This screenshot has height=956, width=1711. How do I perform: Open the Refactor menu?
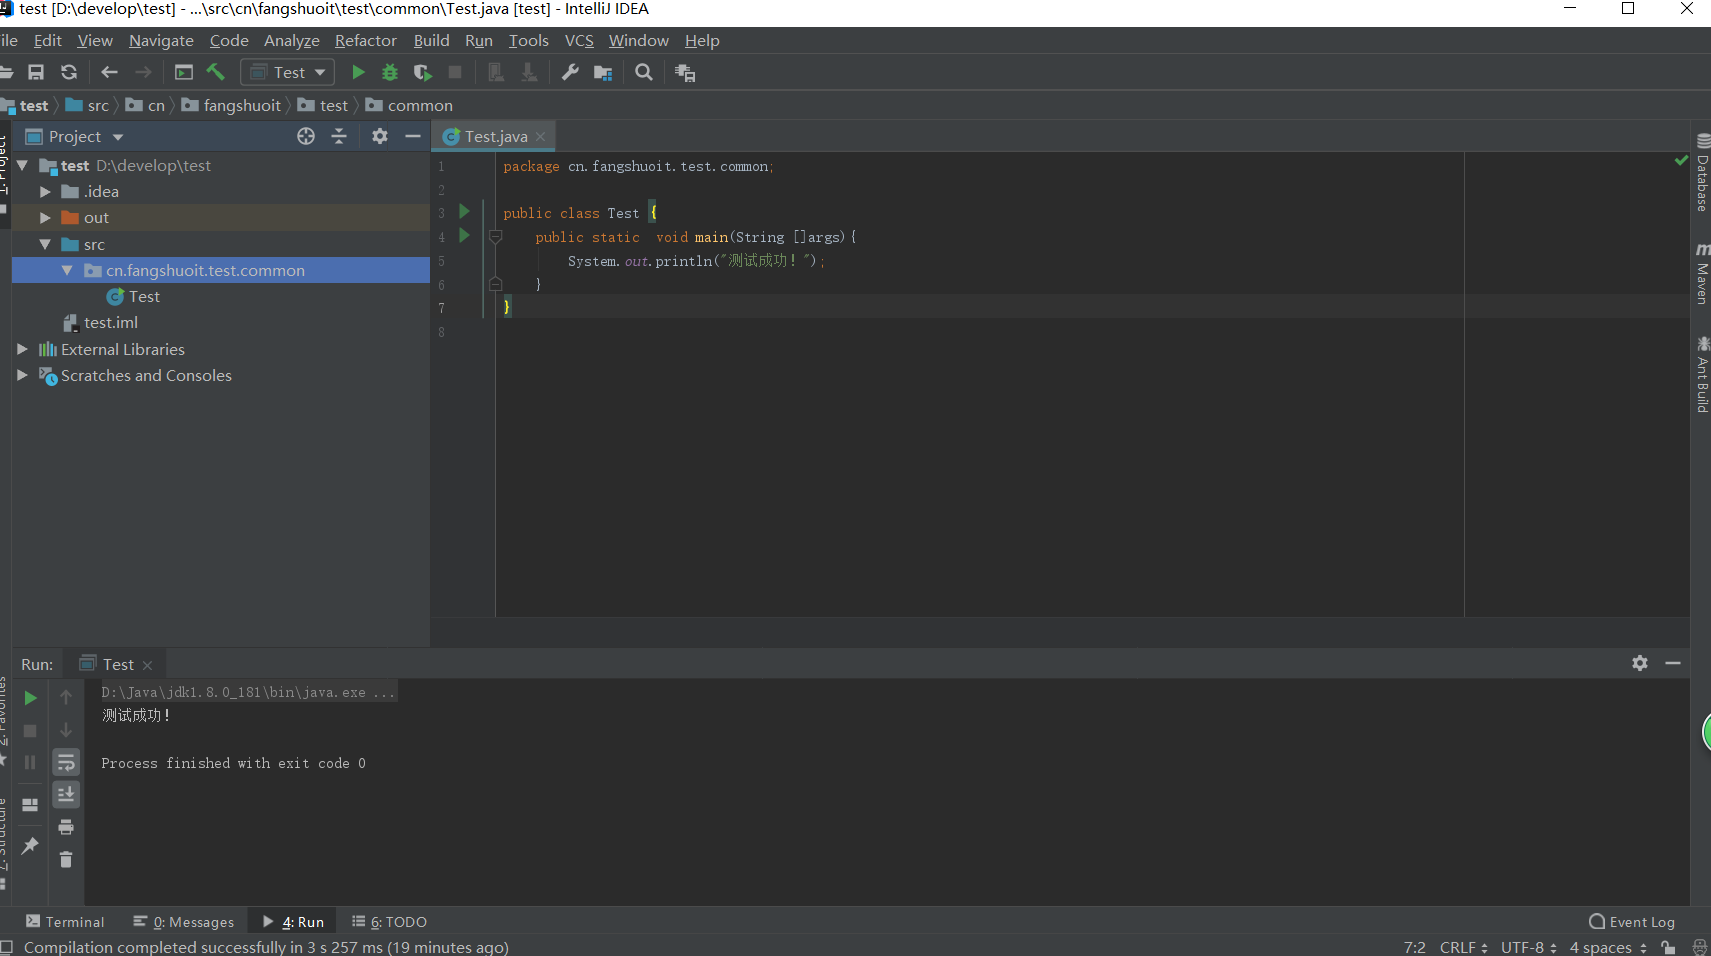click(x=366, y=40)
